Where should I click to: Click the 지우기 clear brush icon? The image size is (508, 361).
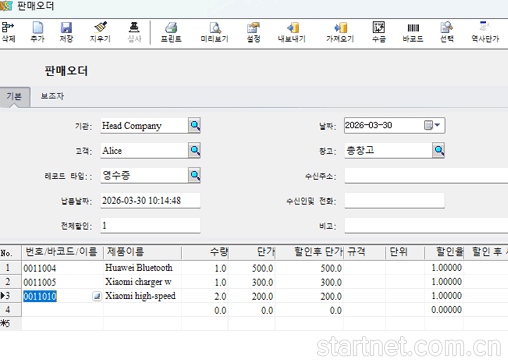(x=100, y=28)
